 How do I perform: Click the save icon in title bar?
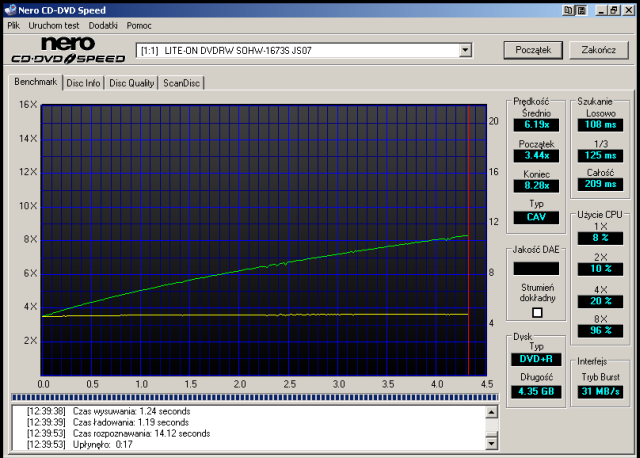(581, 10)
